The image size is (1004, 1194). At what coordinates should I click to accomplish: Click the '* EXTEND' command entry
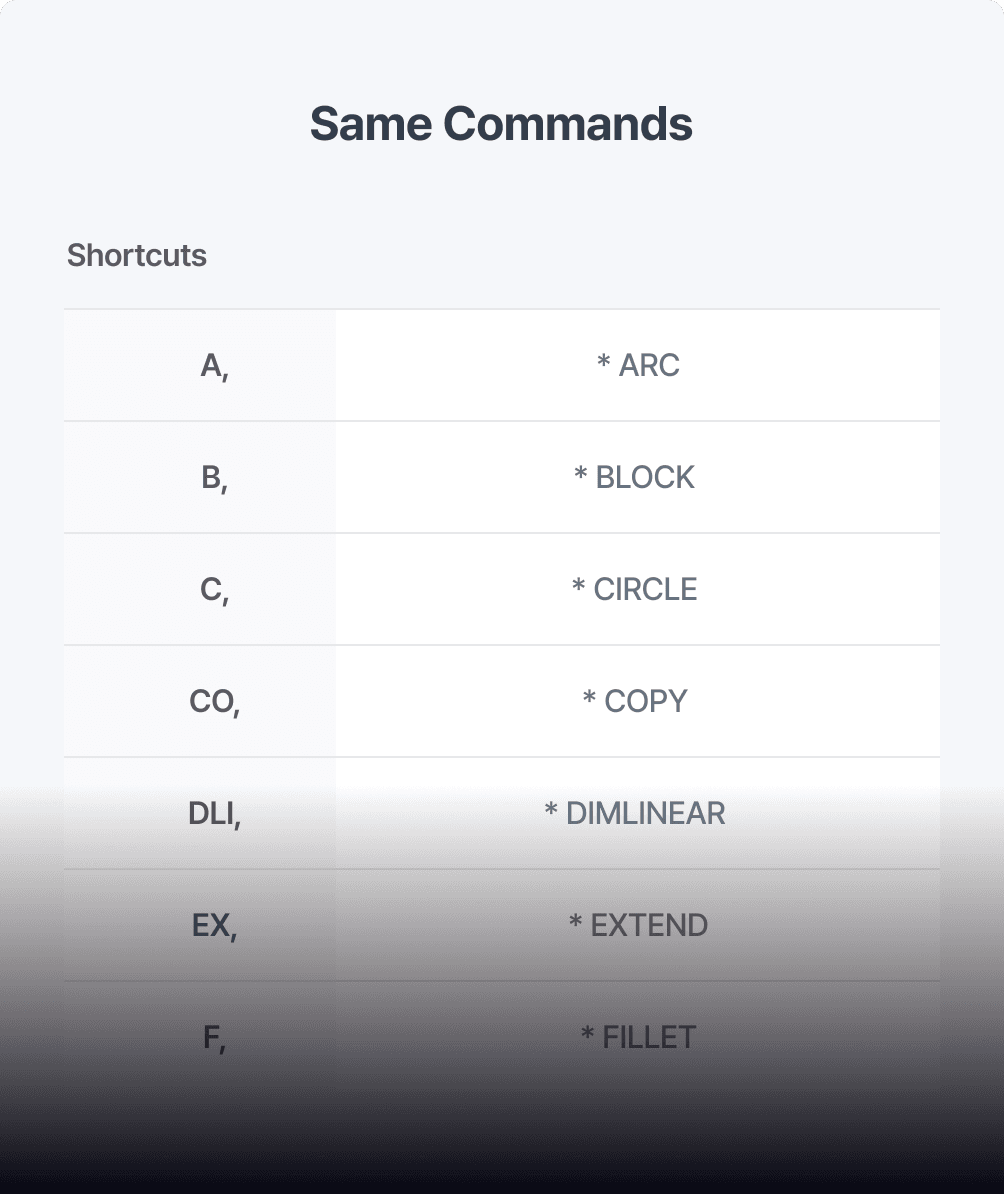tap(638, 925)
